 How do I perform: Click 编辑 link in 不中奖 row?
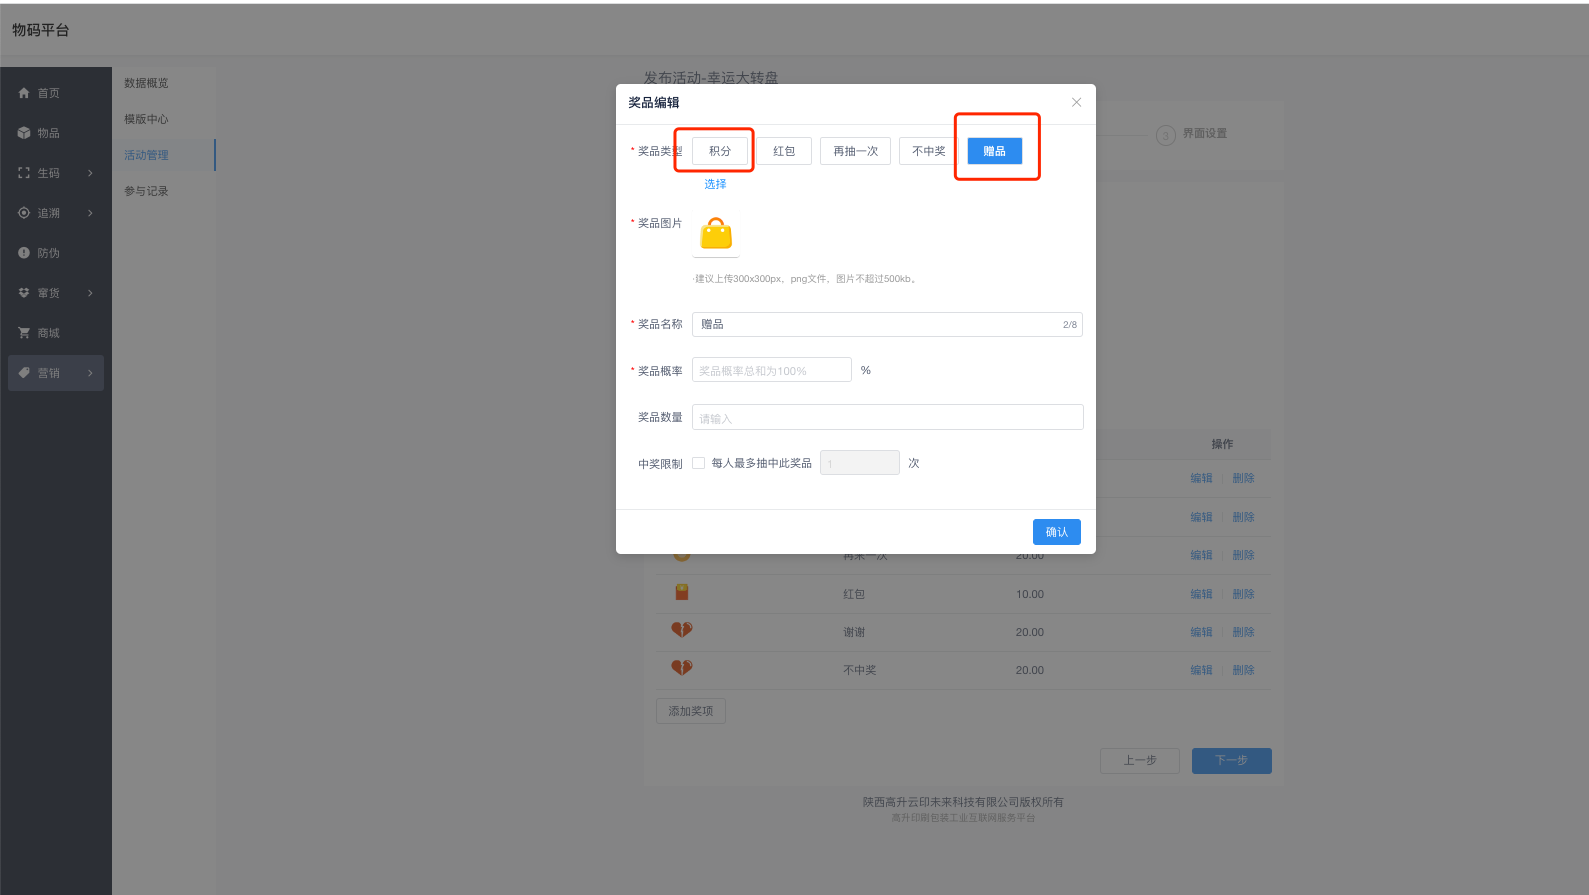pos(1201,670)
